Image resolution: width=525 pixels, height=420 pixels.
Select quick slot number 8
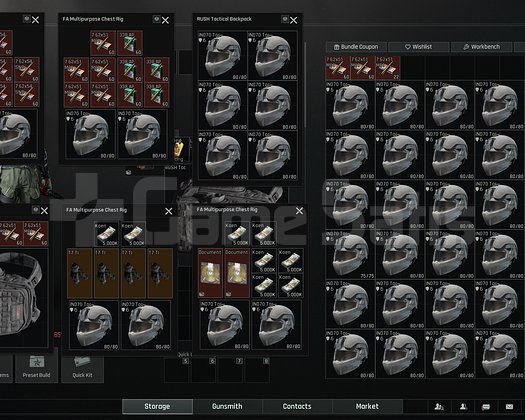(x=257, y=370)
